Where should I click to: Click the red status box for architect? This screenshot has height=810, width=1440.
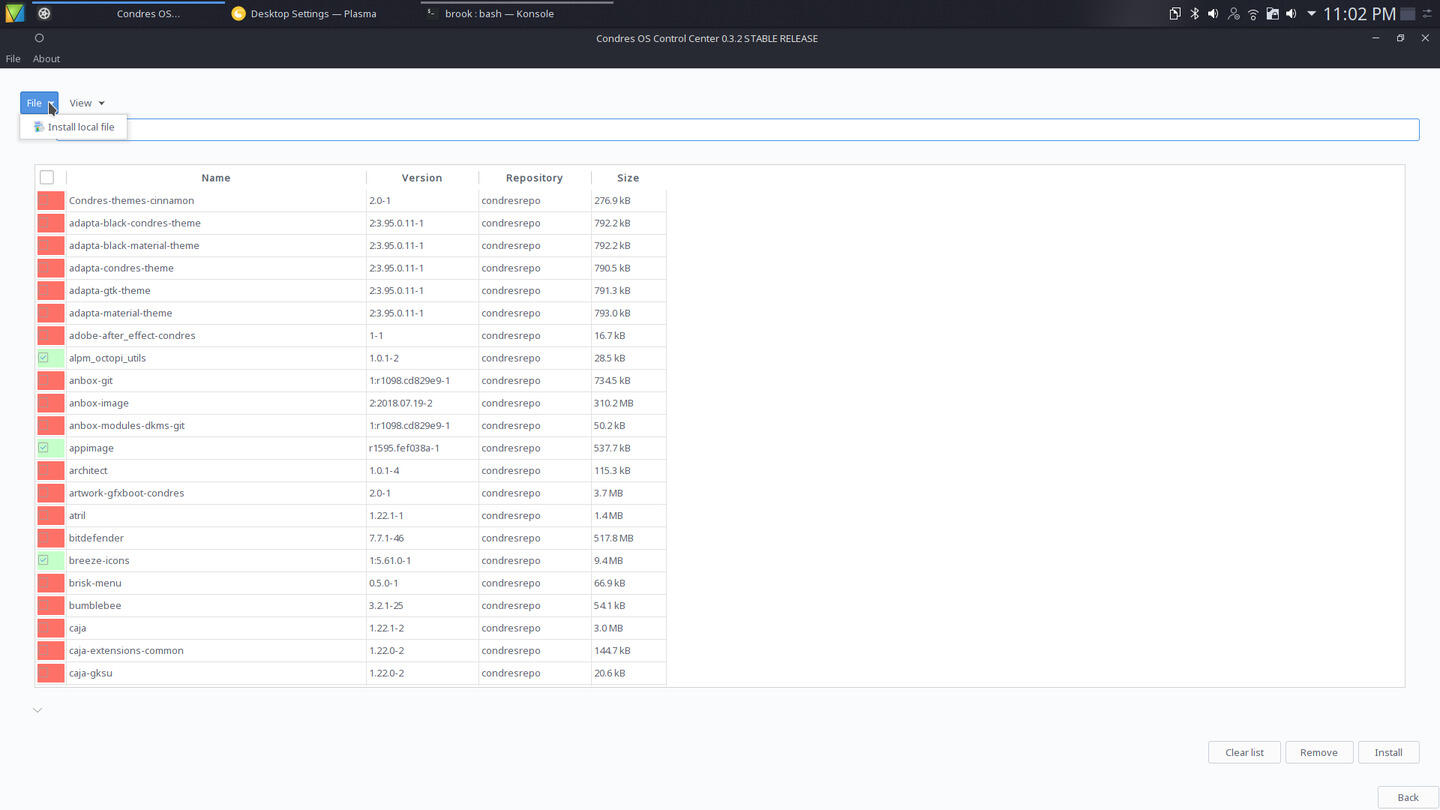click(x=51, y=470)
